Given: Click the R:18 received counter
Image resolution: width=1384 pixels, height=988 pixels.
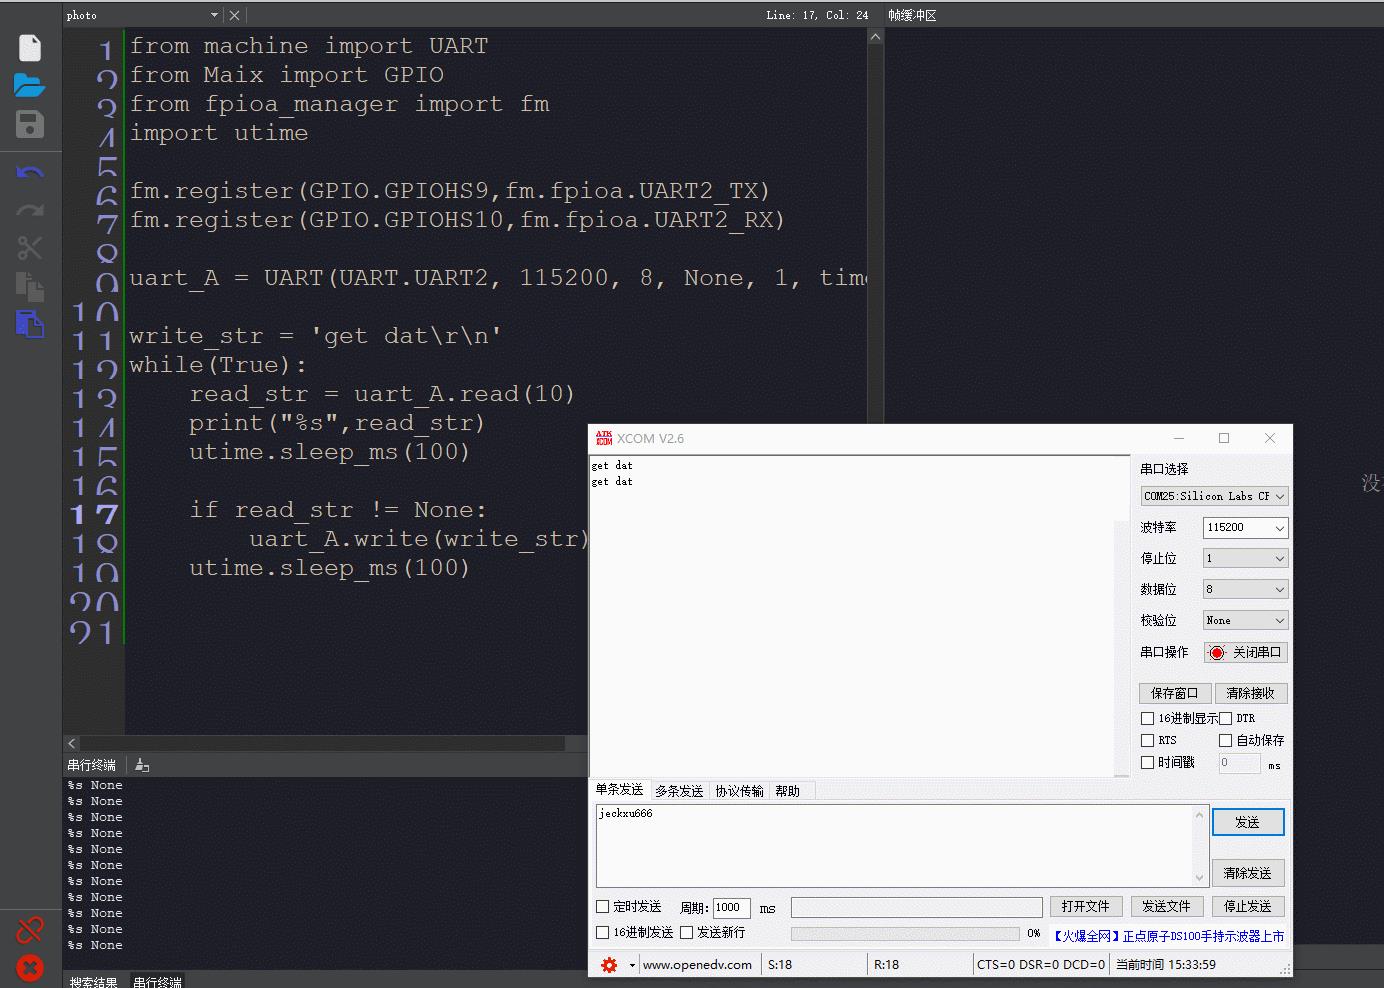Looking at the screenshot, I should click(886, 965).
